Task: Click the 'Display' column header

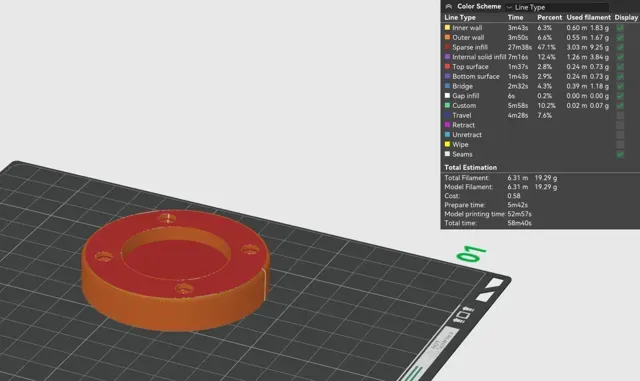Action: click(x=626, y=17)
